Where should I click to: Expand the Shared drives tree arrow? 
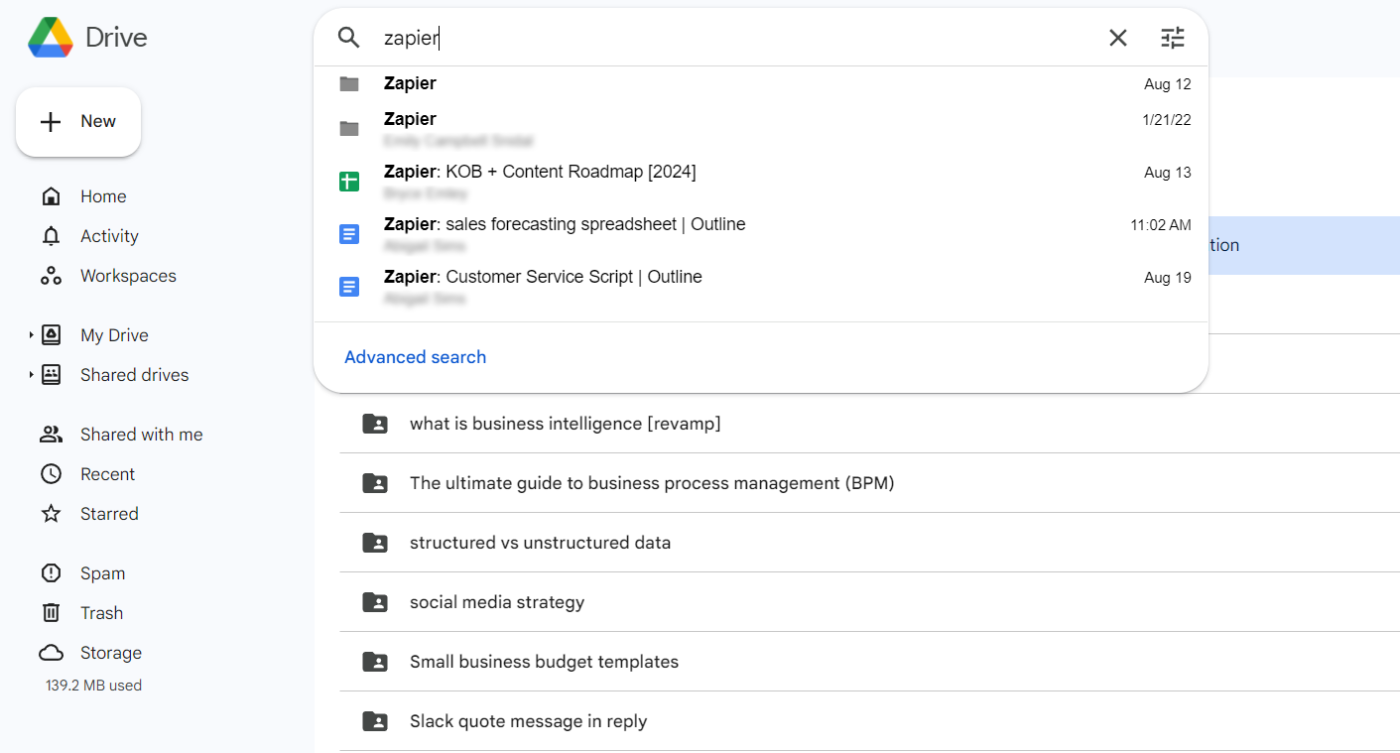31,375
